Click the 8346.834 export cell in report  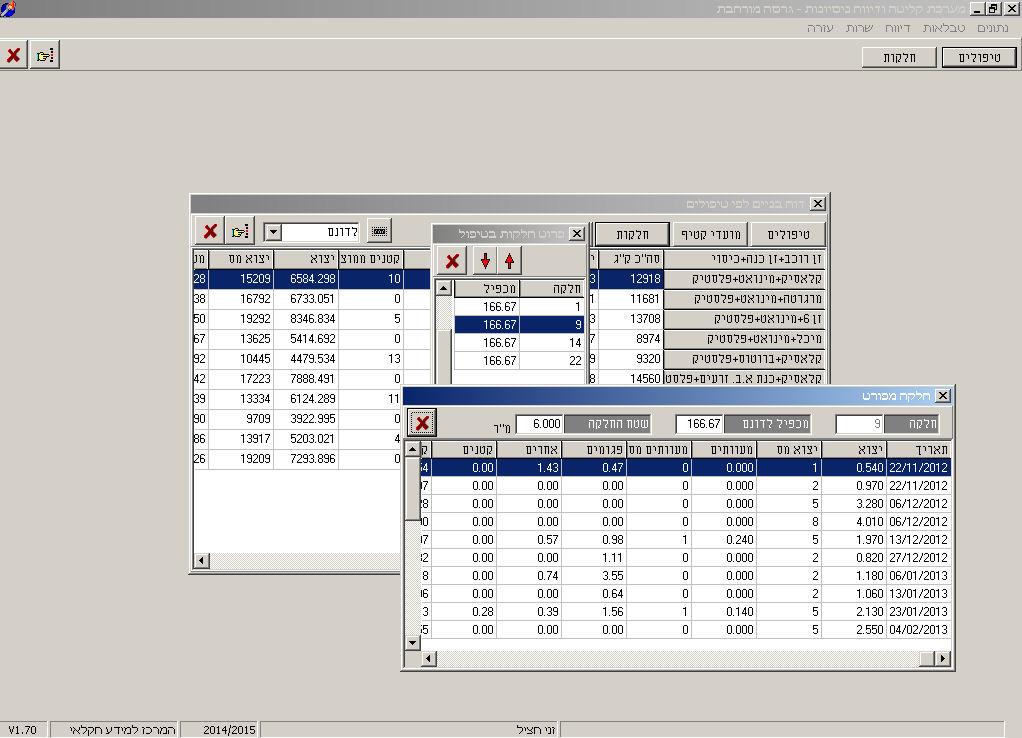coord(306,319)
